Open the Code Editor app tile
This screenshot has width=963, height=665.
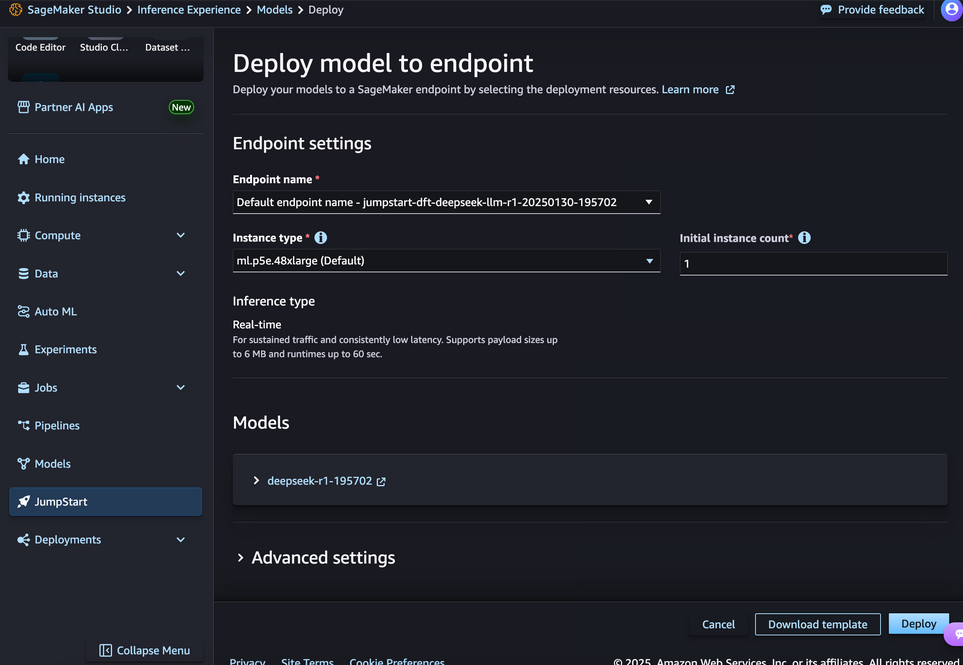pyautogui.click(x=41, y=47)
